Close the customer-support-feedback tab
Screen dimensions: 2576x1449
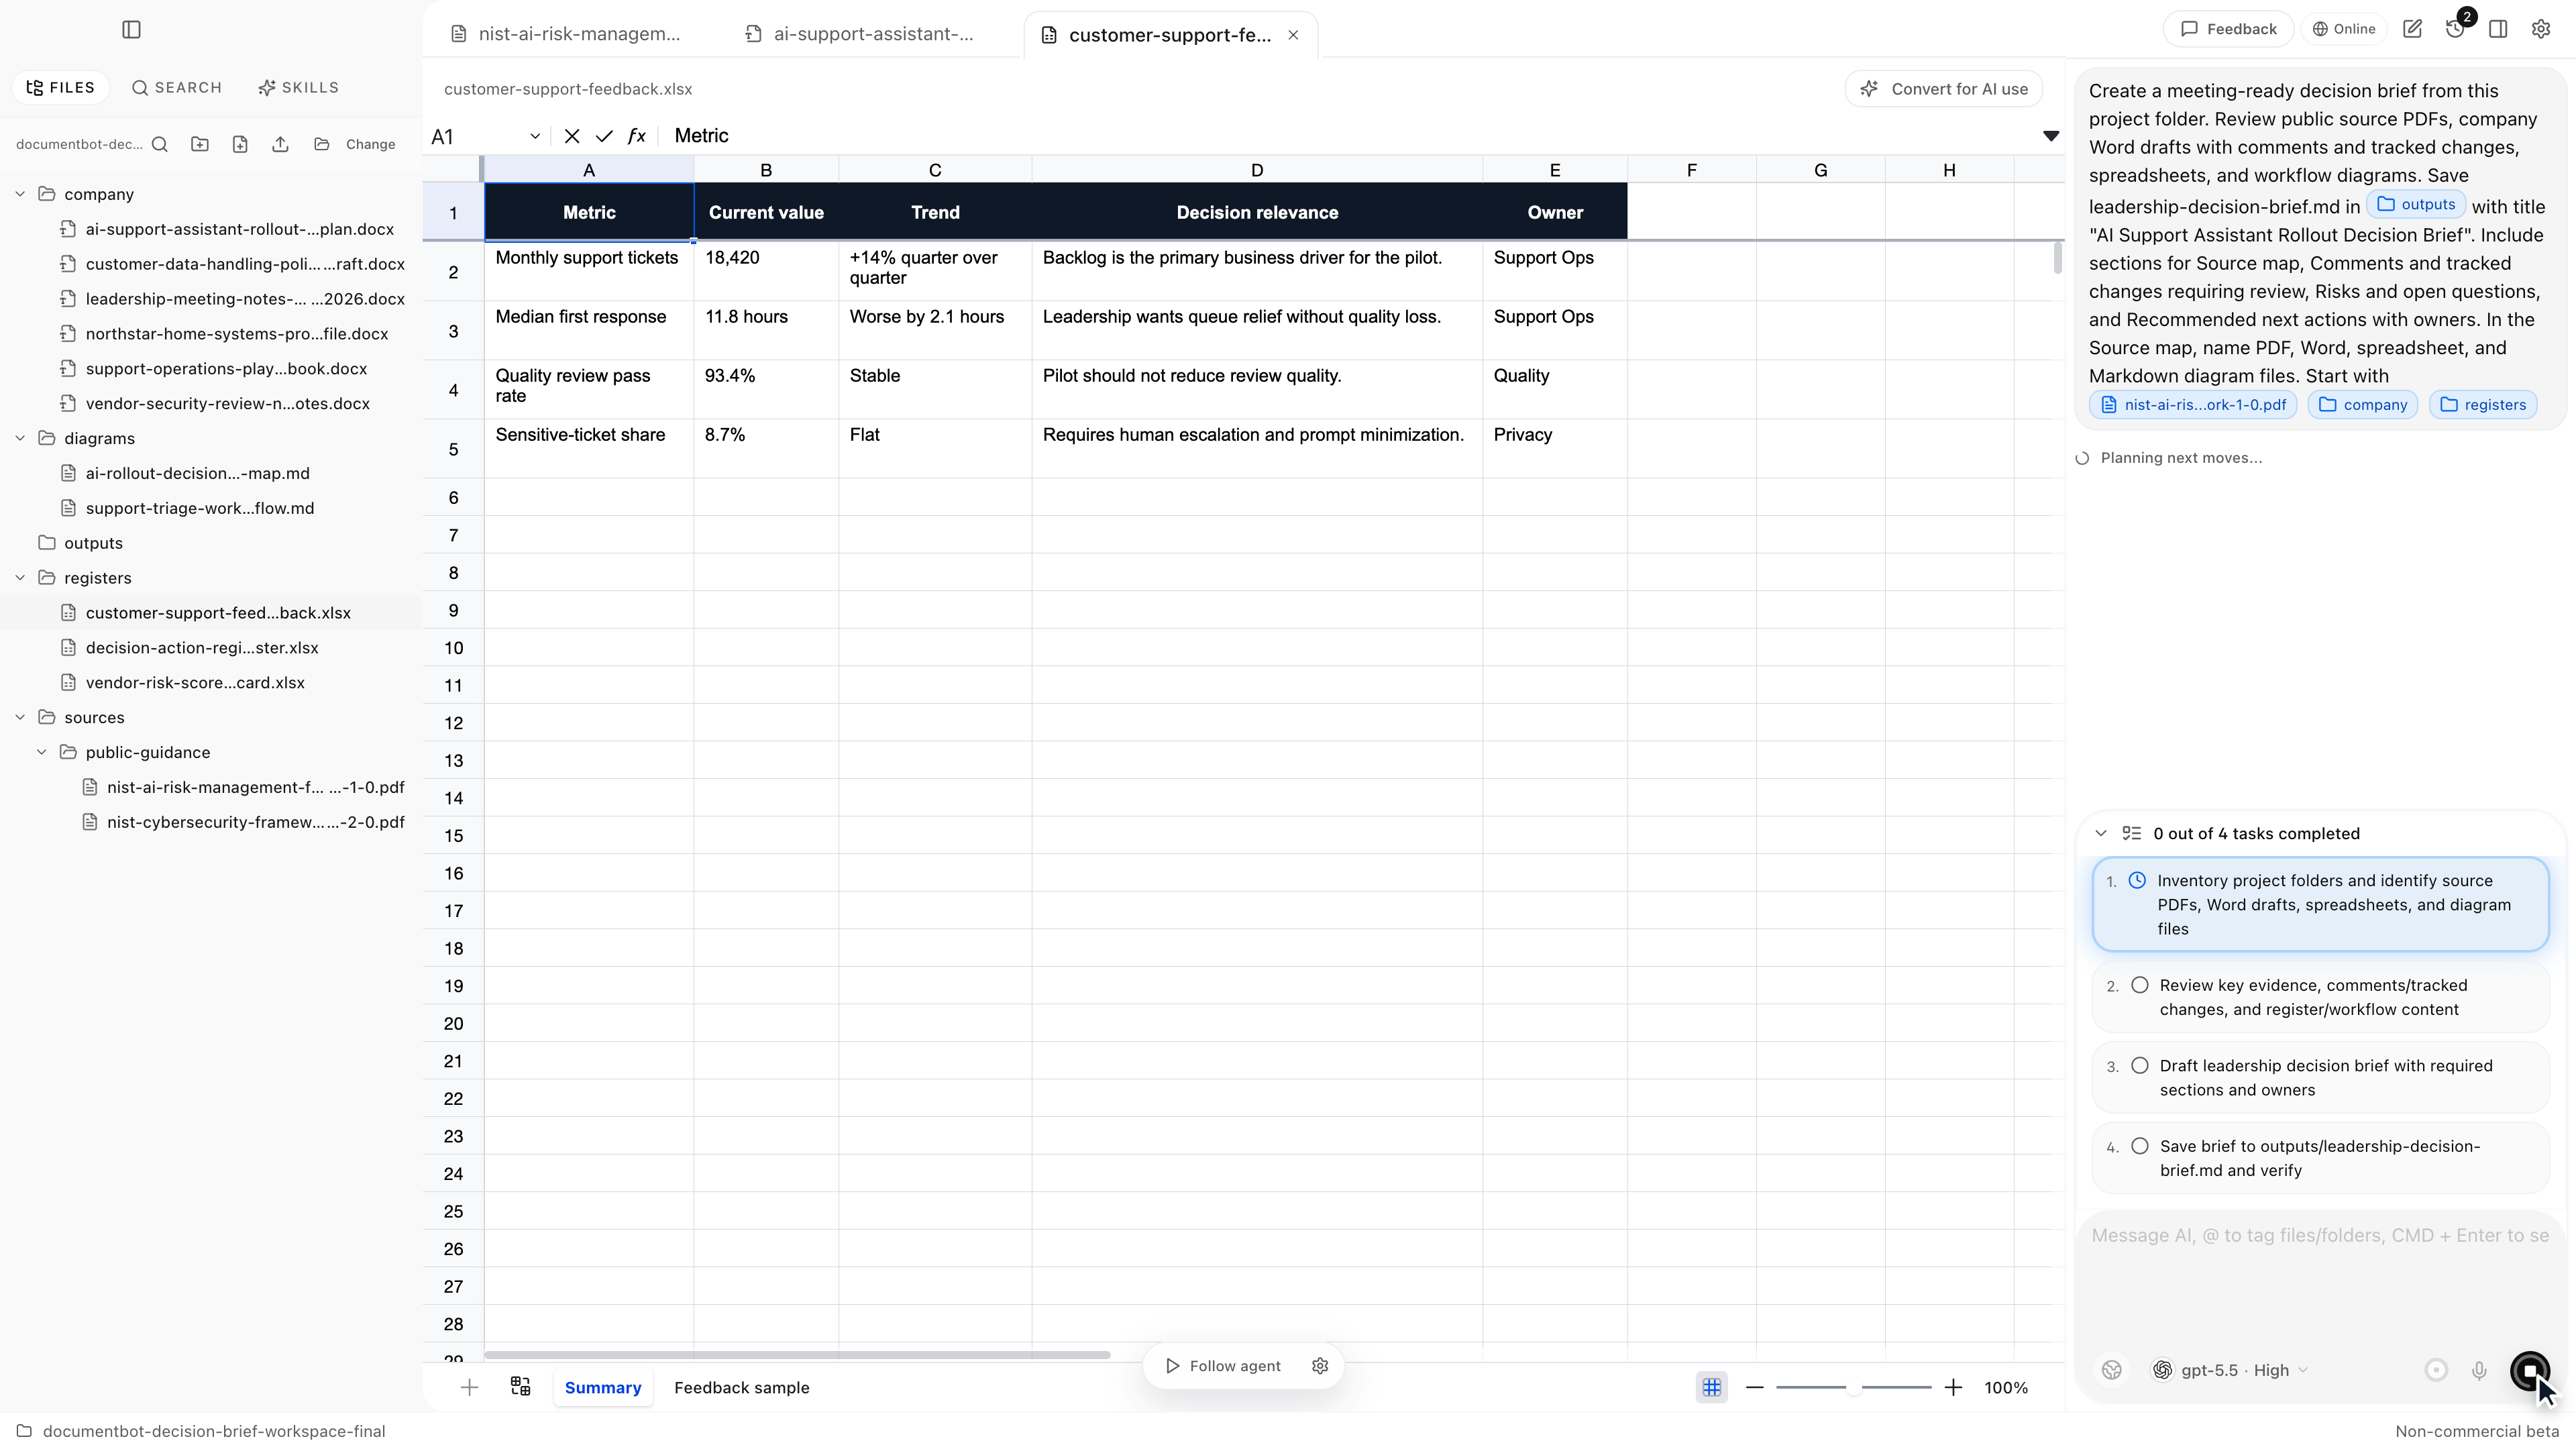tap(1293, 35)
